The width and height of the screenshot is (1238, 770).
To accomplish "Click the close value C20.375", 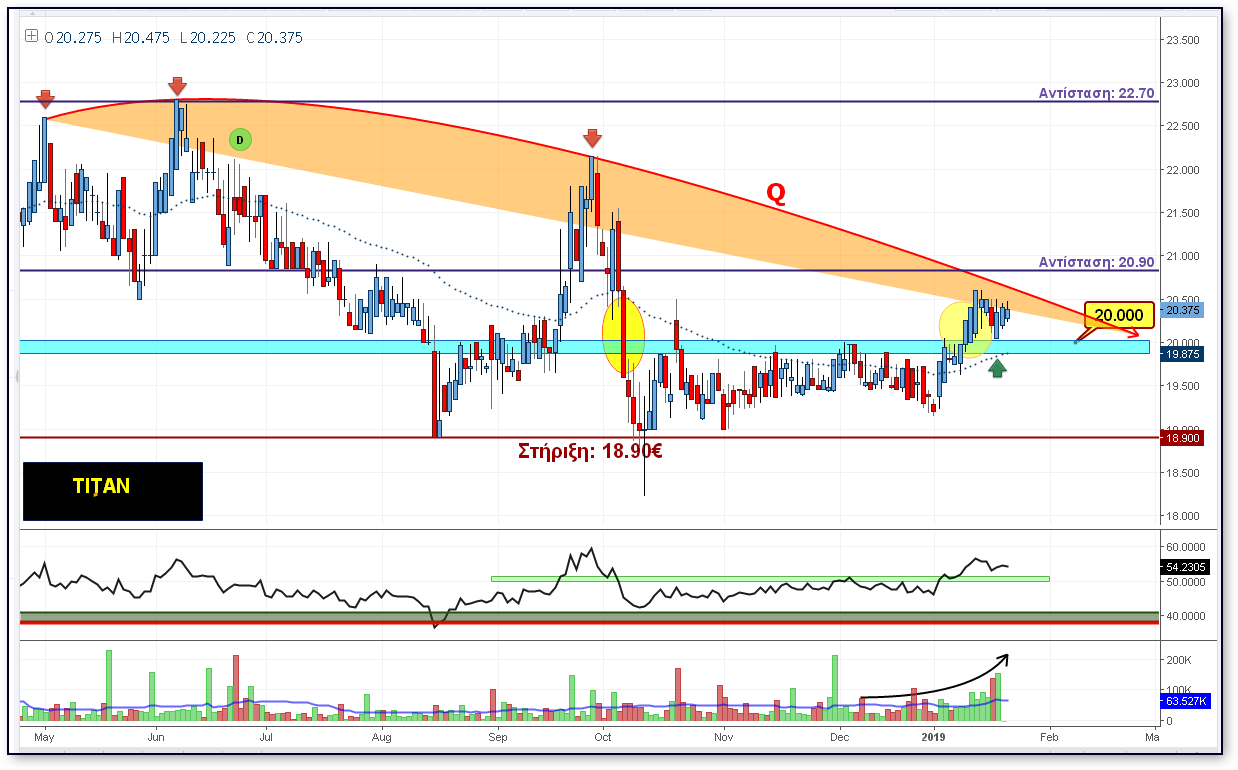I will point(273,38).
